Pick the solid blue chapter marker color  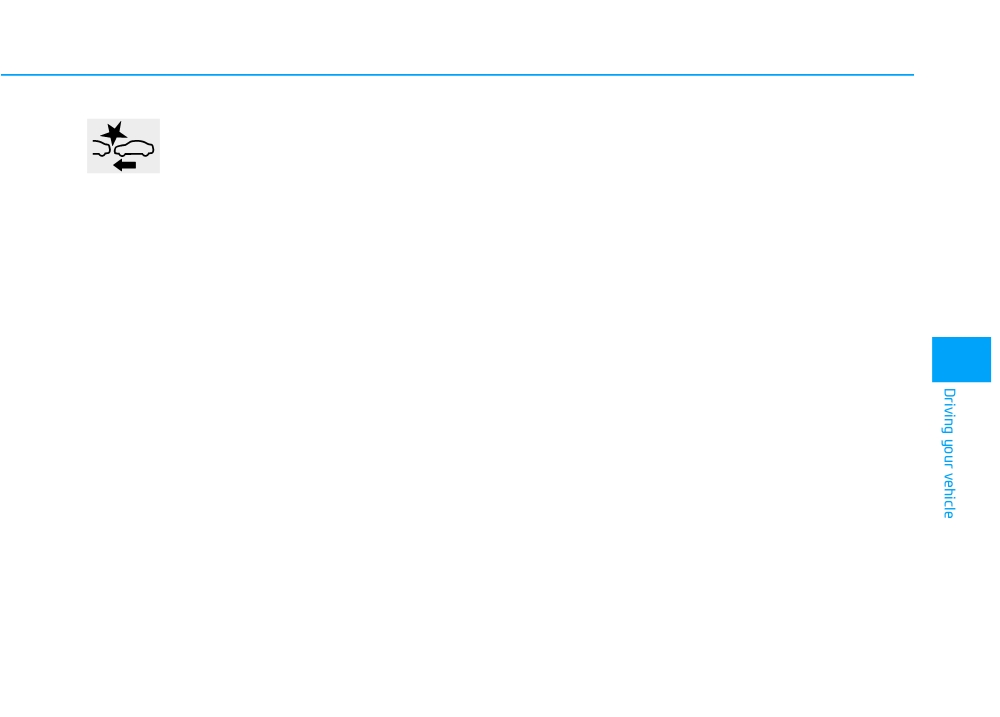[961, 359]
